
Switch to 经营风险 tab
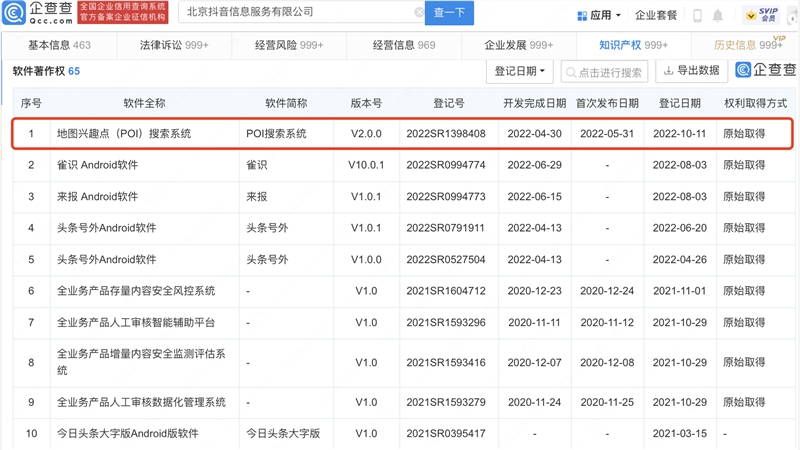[x=289, y=45]
